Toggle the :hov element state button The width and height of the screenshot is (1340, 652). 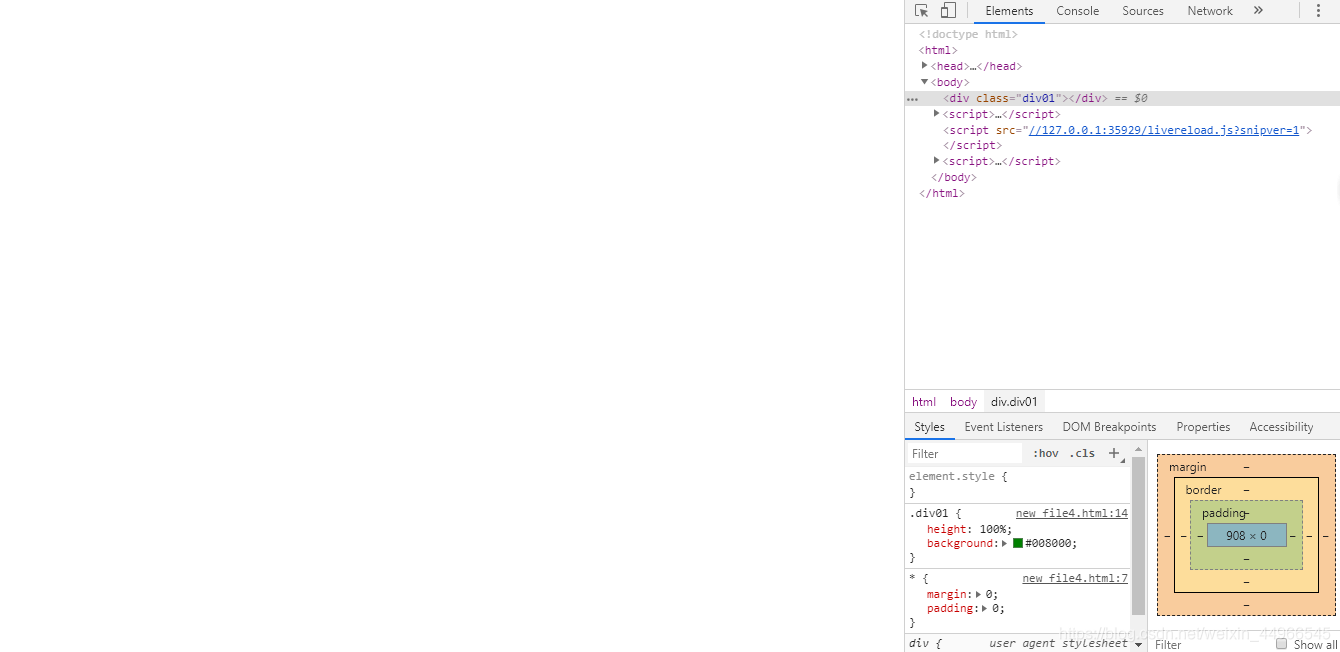point(1046,454)
